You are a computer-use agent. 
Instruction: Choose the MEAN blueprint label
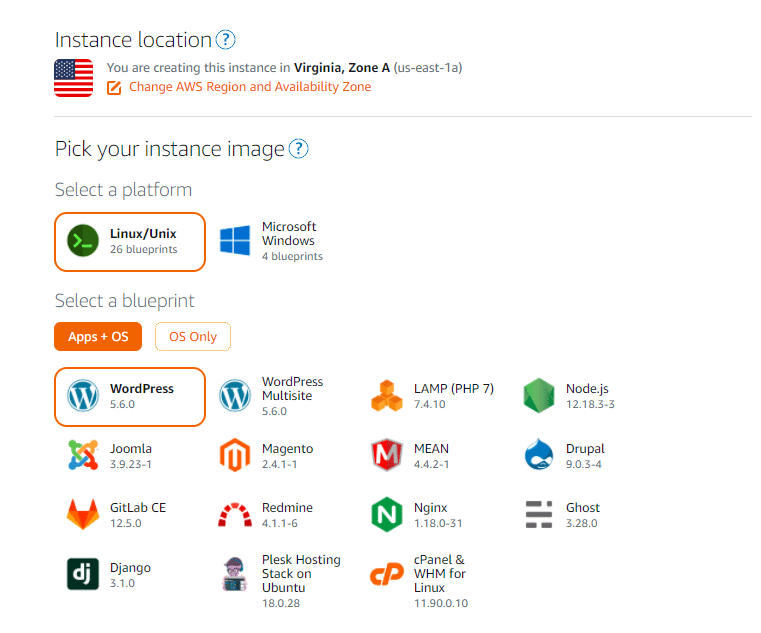tap(431, 449)
